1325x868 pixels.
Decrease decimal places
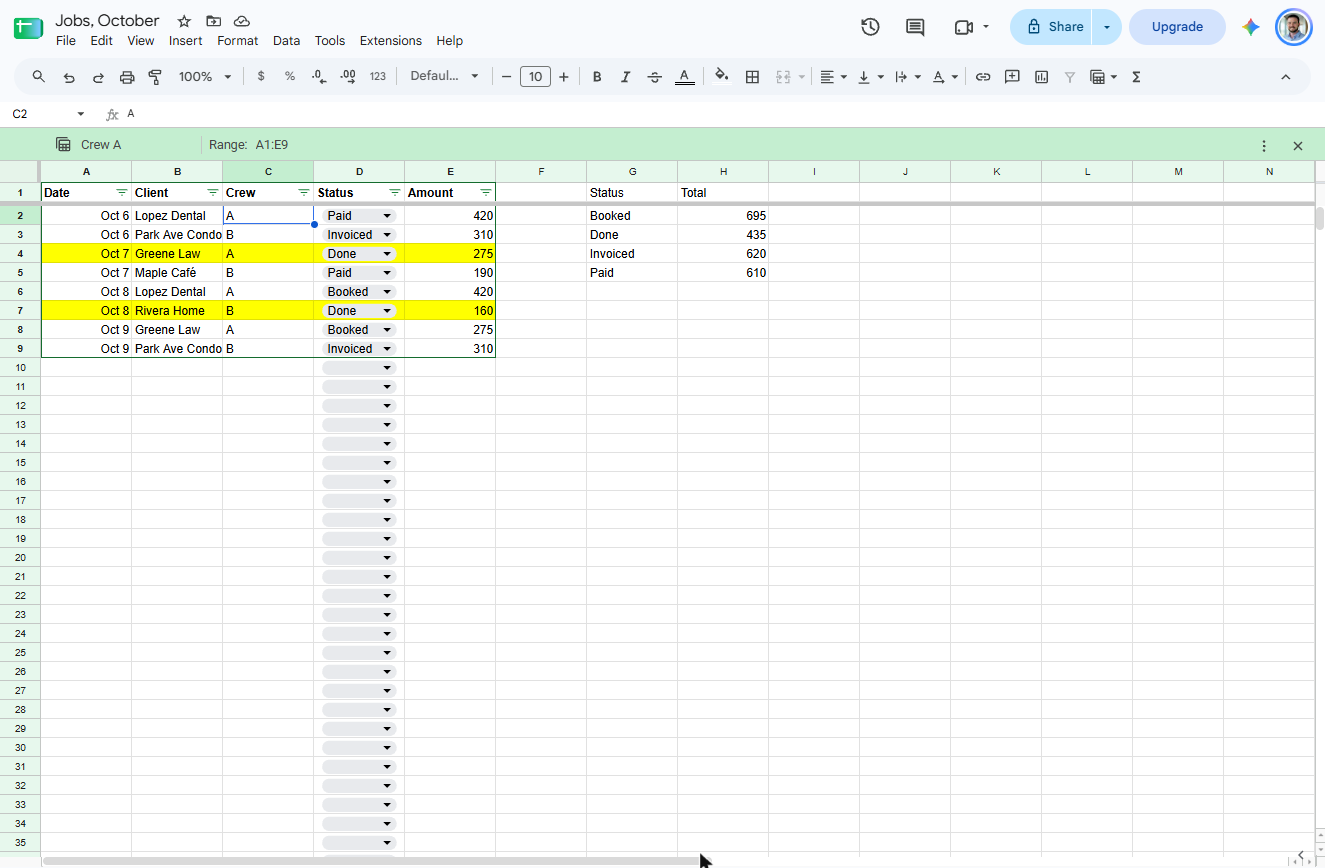pyautogui.click(x=319, y=77)
